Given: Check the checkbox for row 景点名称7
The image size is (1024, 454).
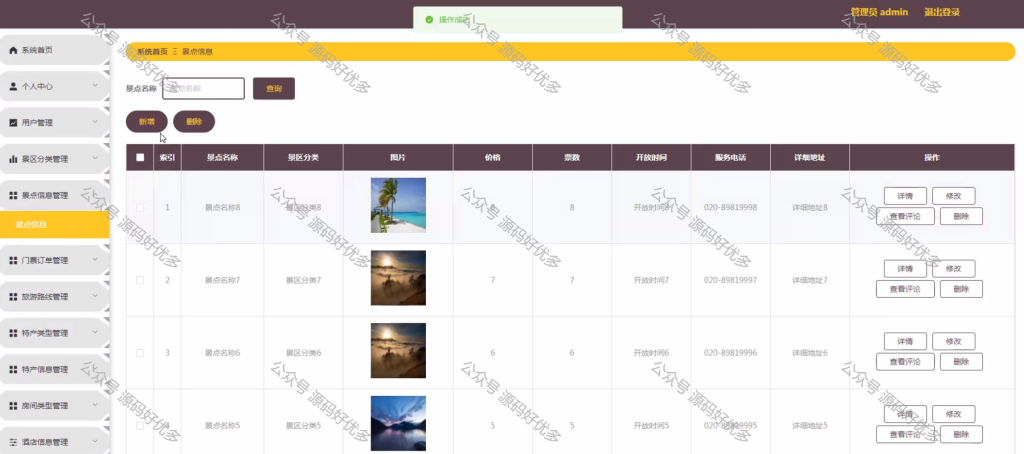Looking at the screenshot, I should tap(140, 280).
